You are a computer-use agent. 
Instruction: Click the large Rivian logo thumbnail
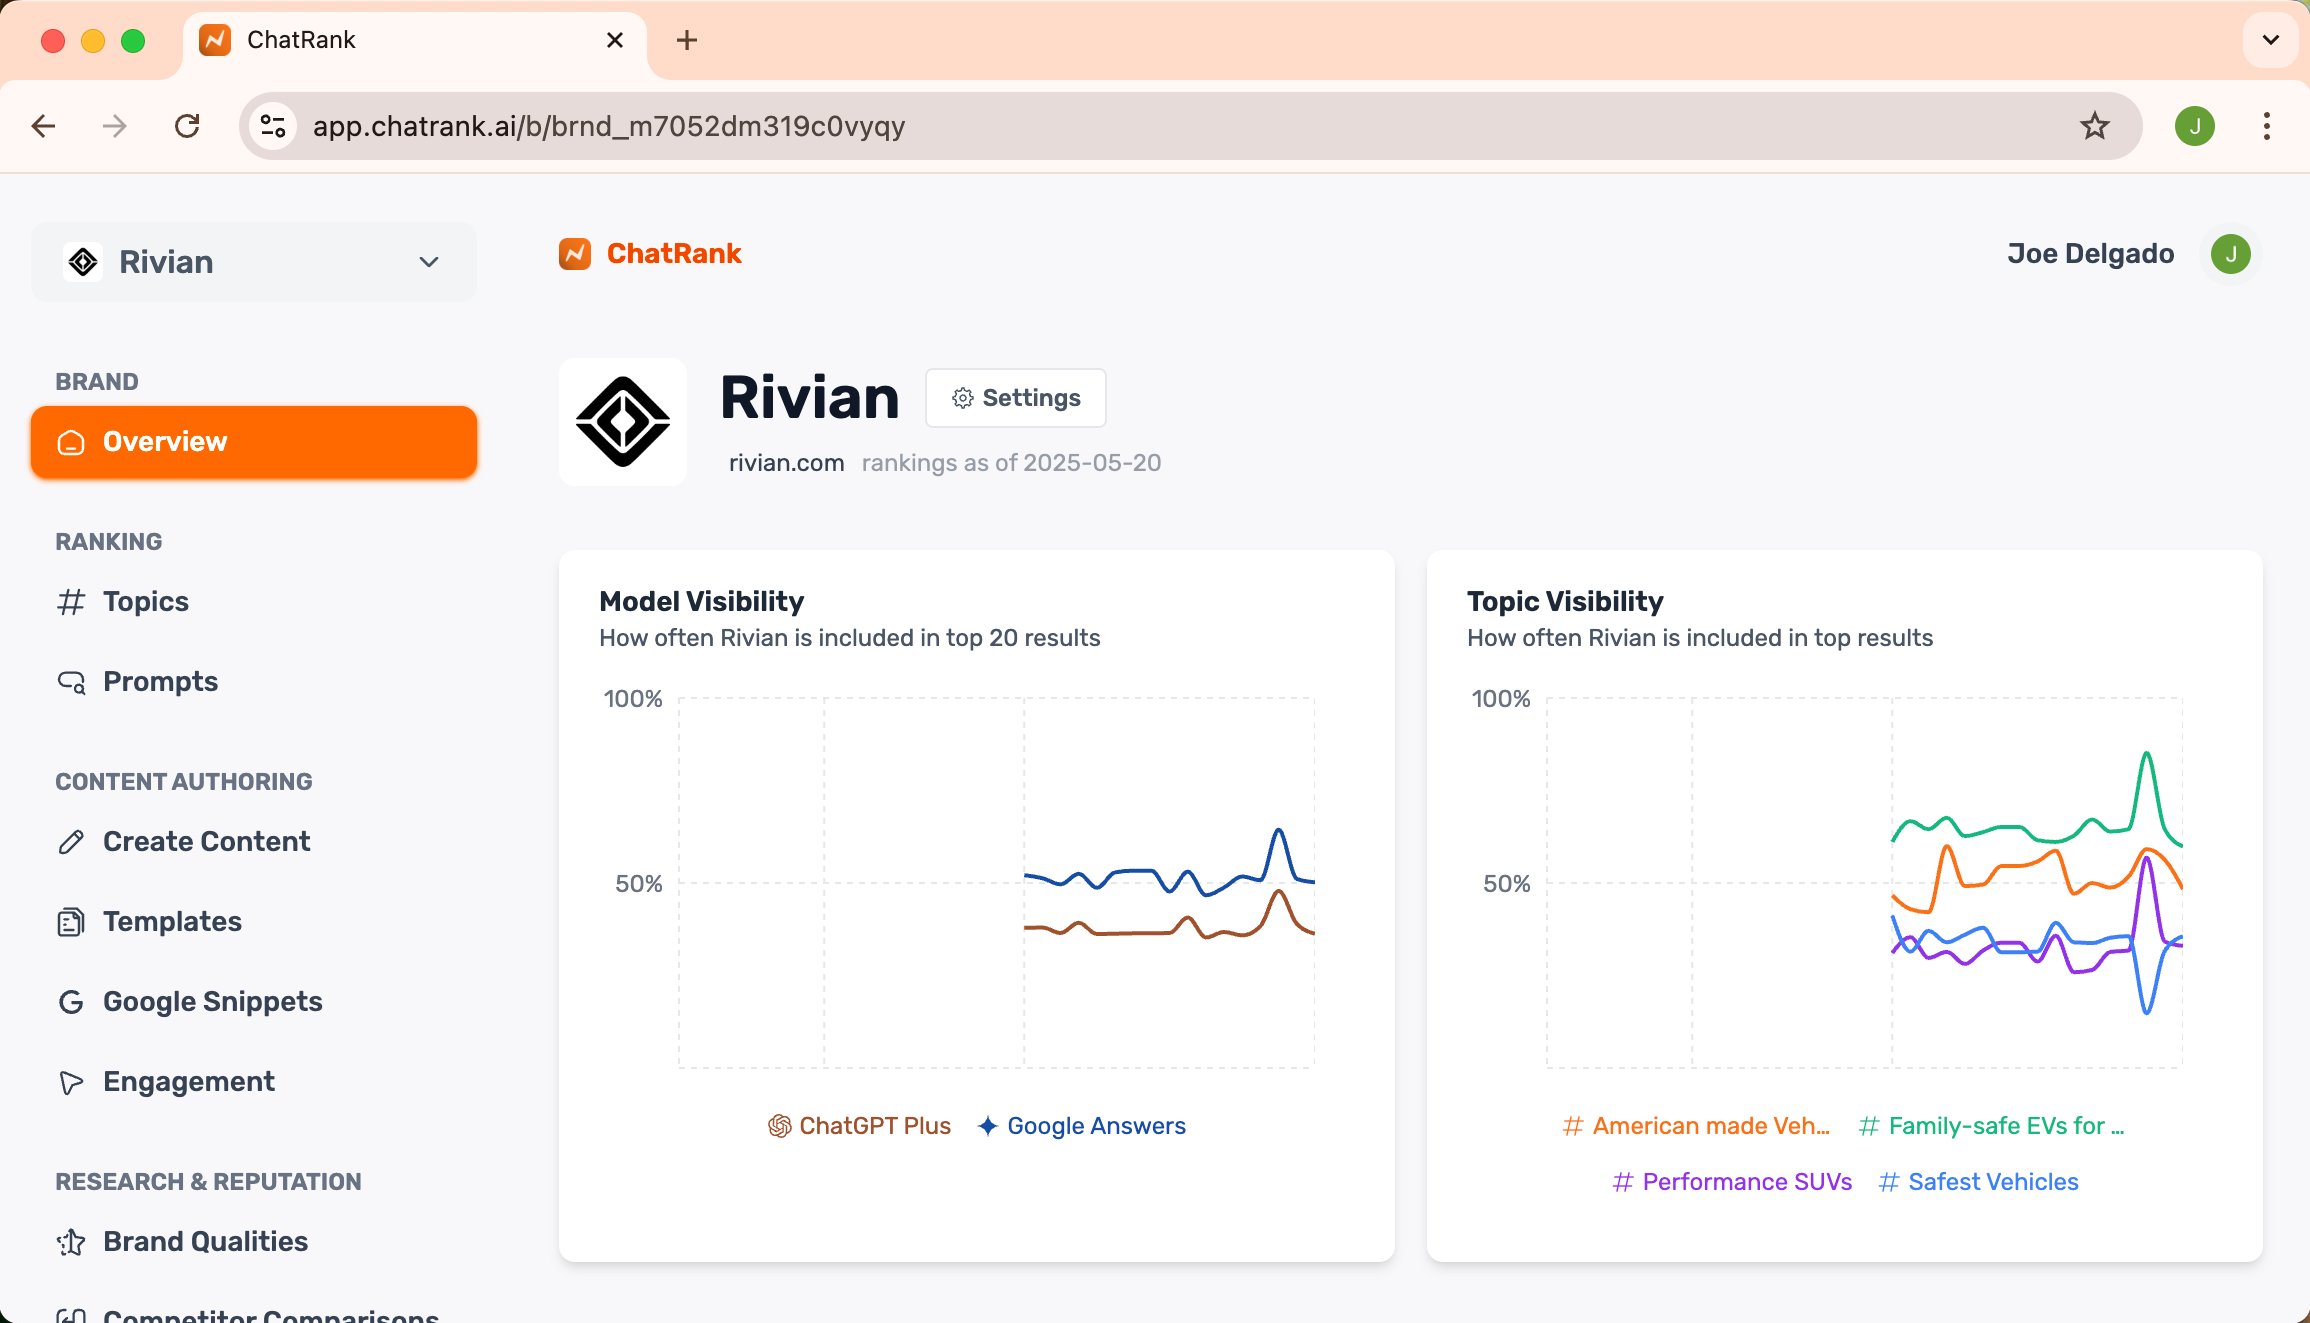click(623, 422)
